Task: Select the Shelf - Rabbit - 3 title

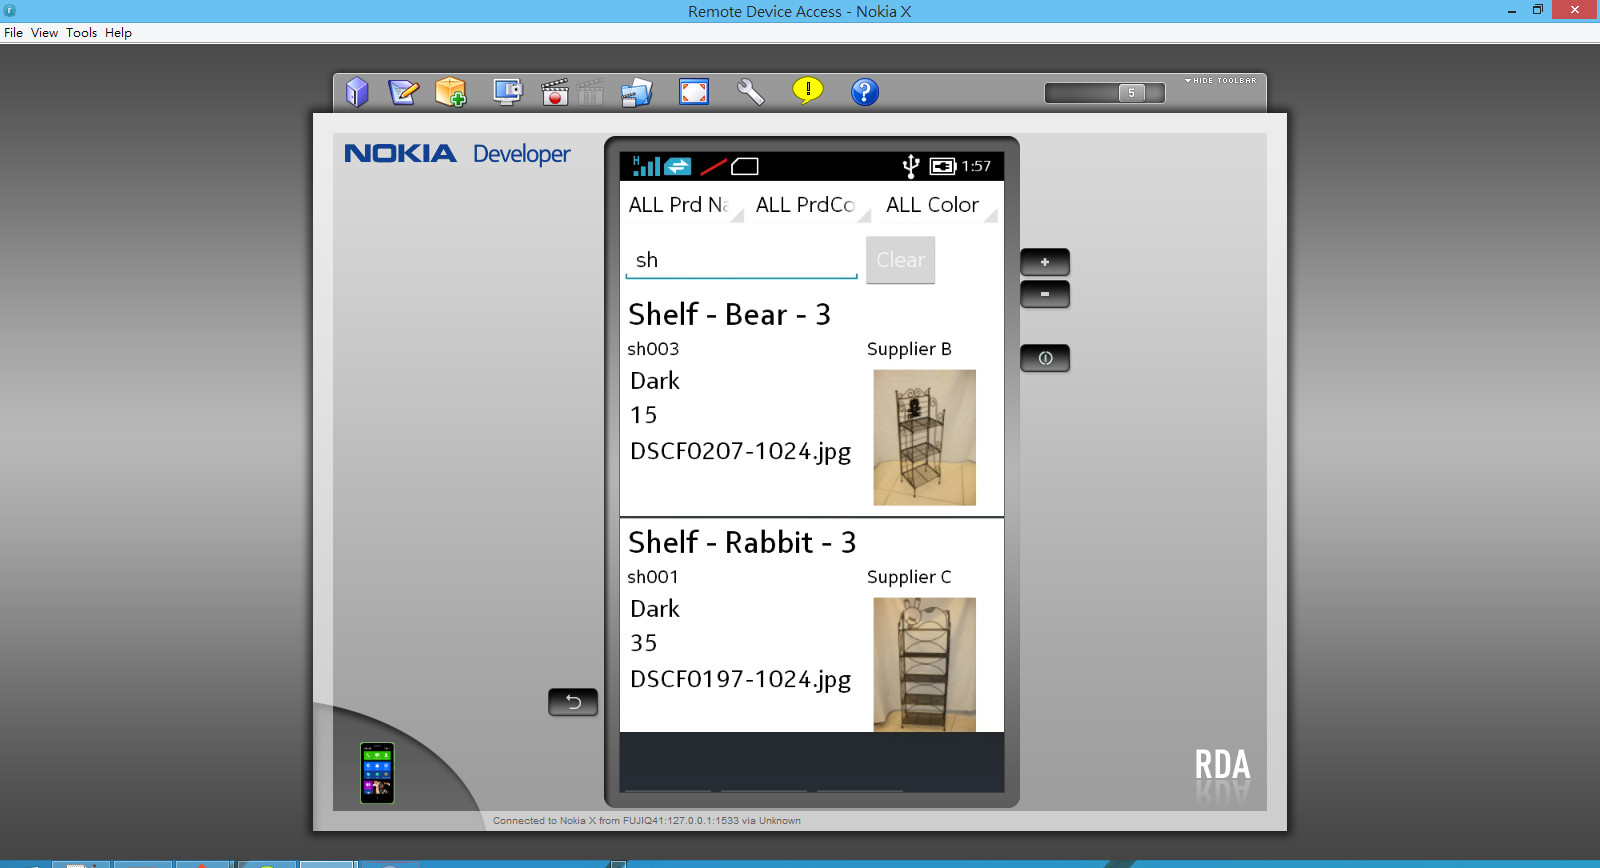Action: 742,543
